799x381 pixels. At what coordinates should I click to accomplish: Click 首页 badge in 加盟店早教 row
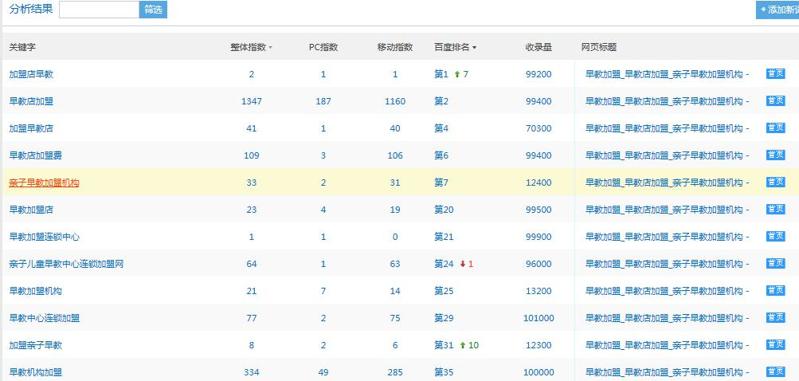click(776, 73)
